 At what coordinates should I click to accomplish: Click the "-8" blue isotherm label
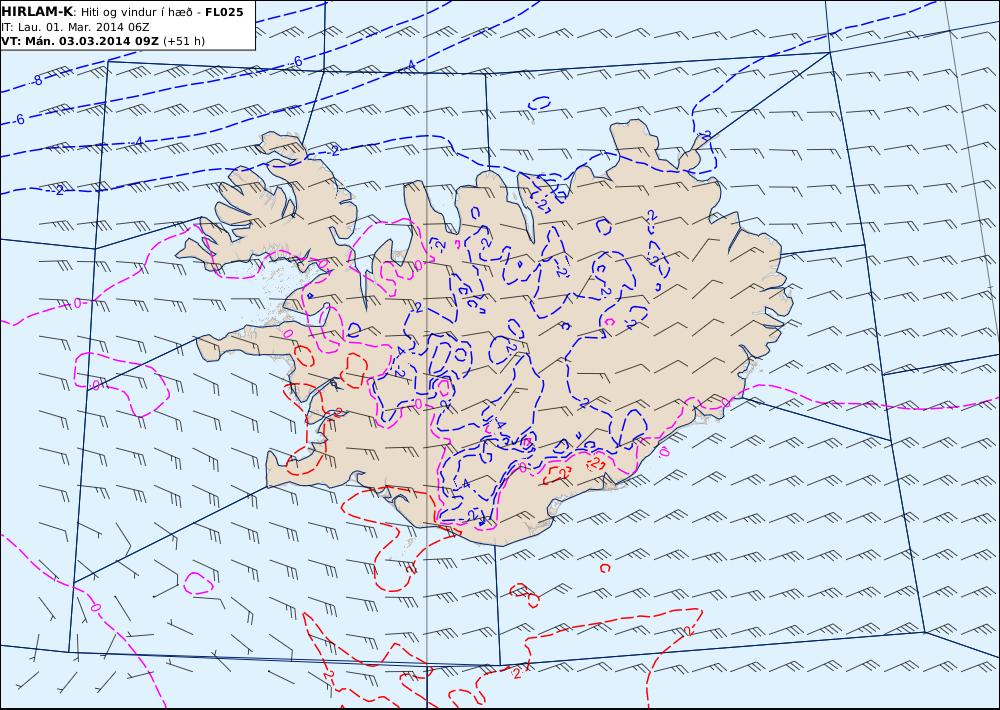click(37, 80)
